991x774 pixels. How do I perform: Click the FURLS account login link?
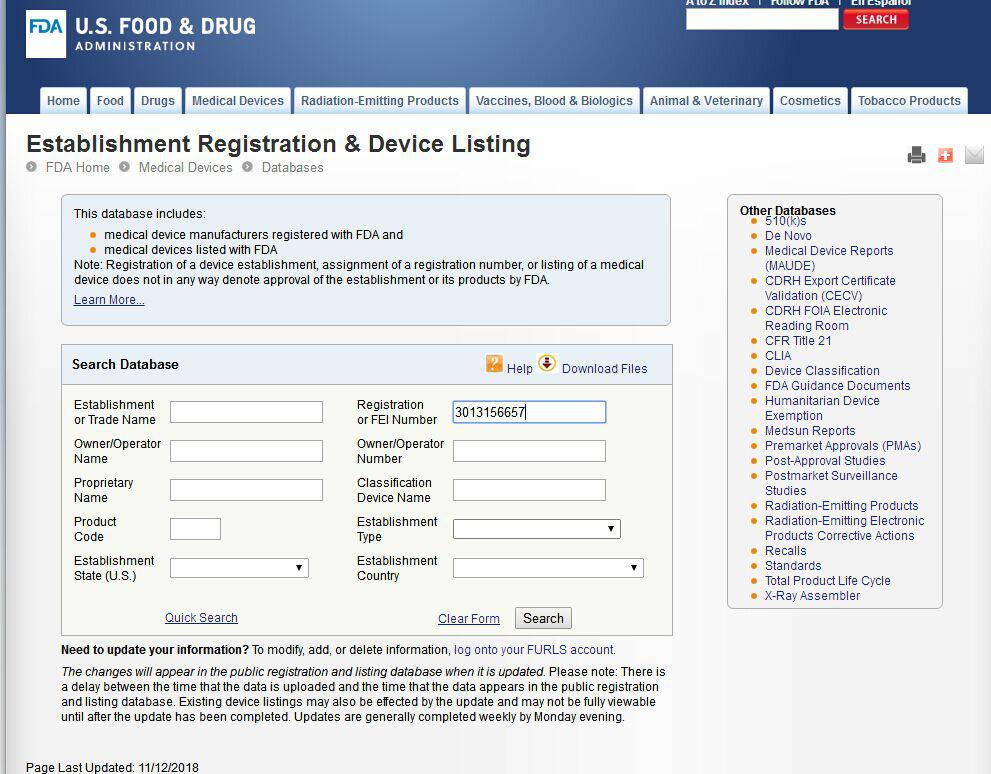click(x=534, y=650)
